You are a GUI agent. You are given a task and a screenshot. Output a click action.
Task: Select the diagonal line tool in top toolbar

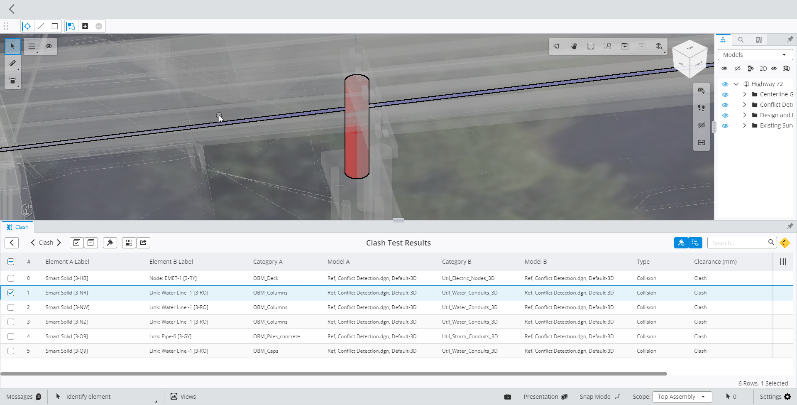(x=41, y=26)
